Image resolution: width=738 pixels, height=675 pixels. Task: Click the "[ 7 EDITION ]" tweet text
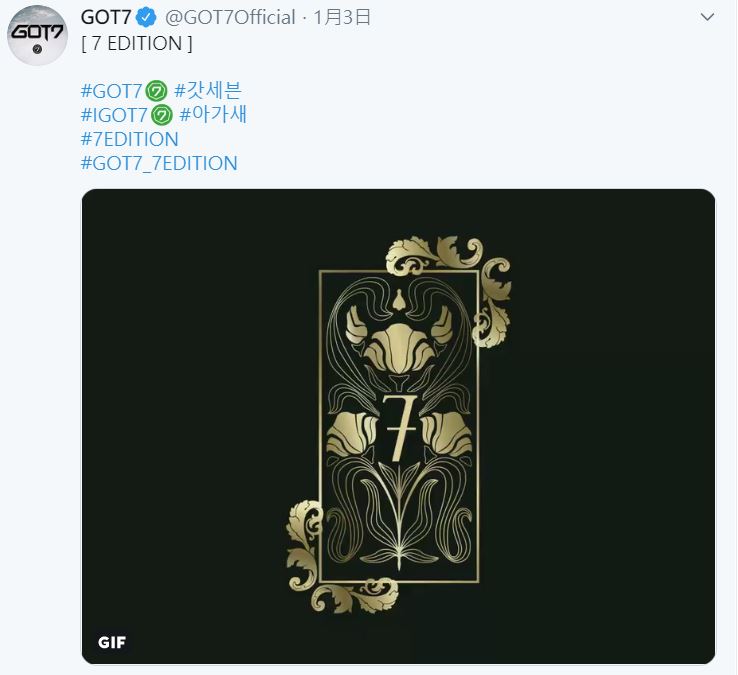(x=137, y=43)
